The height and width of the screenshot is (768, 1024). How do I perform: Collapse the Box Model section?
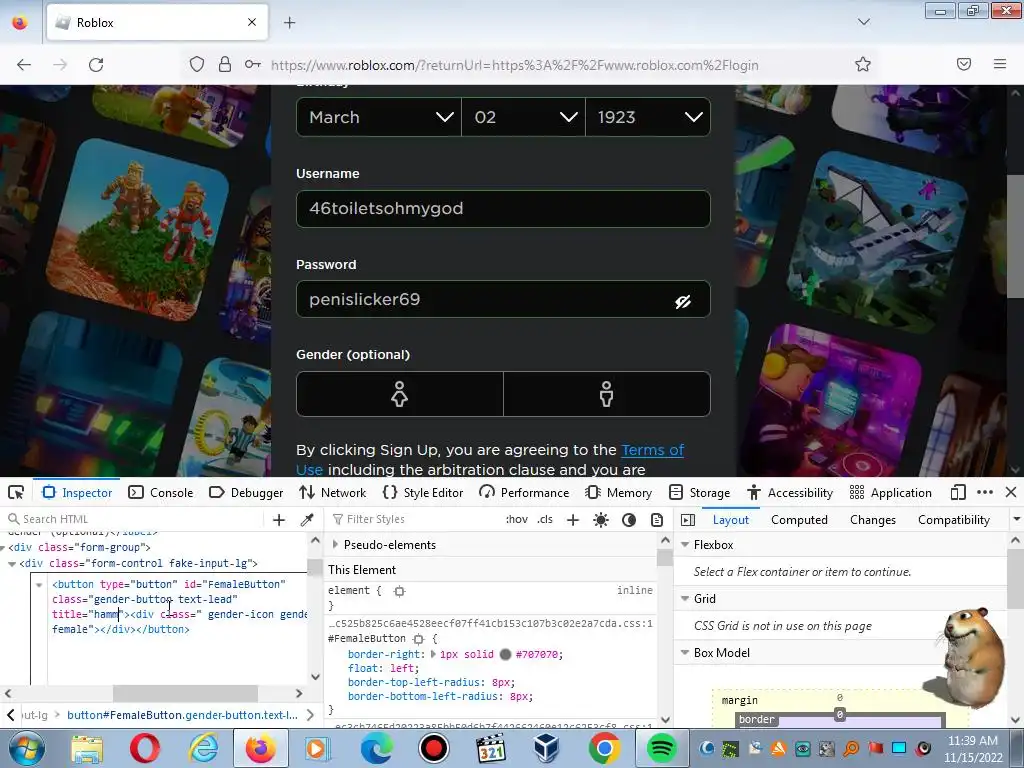(x=685, y=652)
